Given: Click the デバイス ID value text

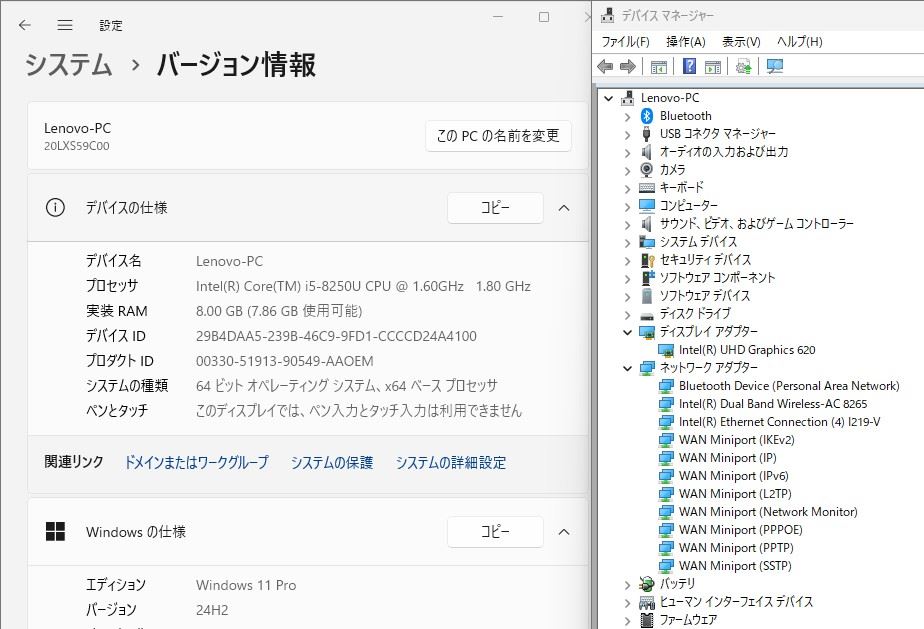Looking at the screenshot, I should [336, 336].
